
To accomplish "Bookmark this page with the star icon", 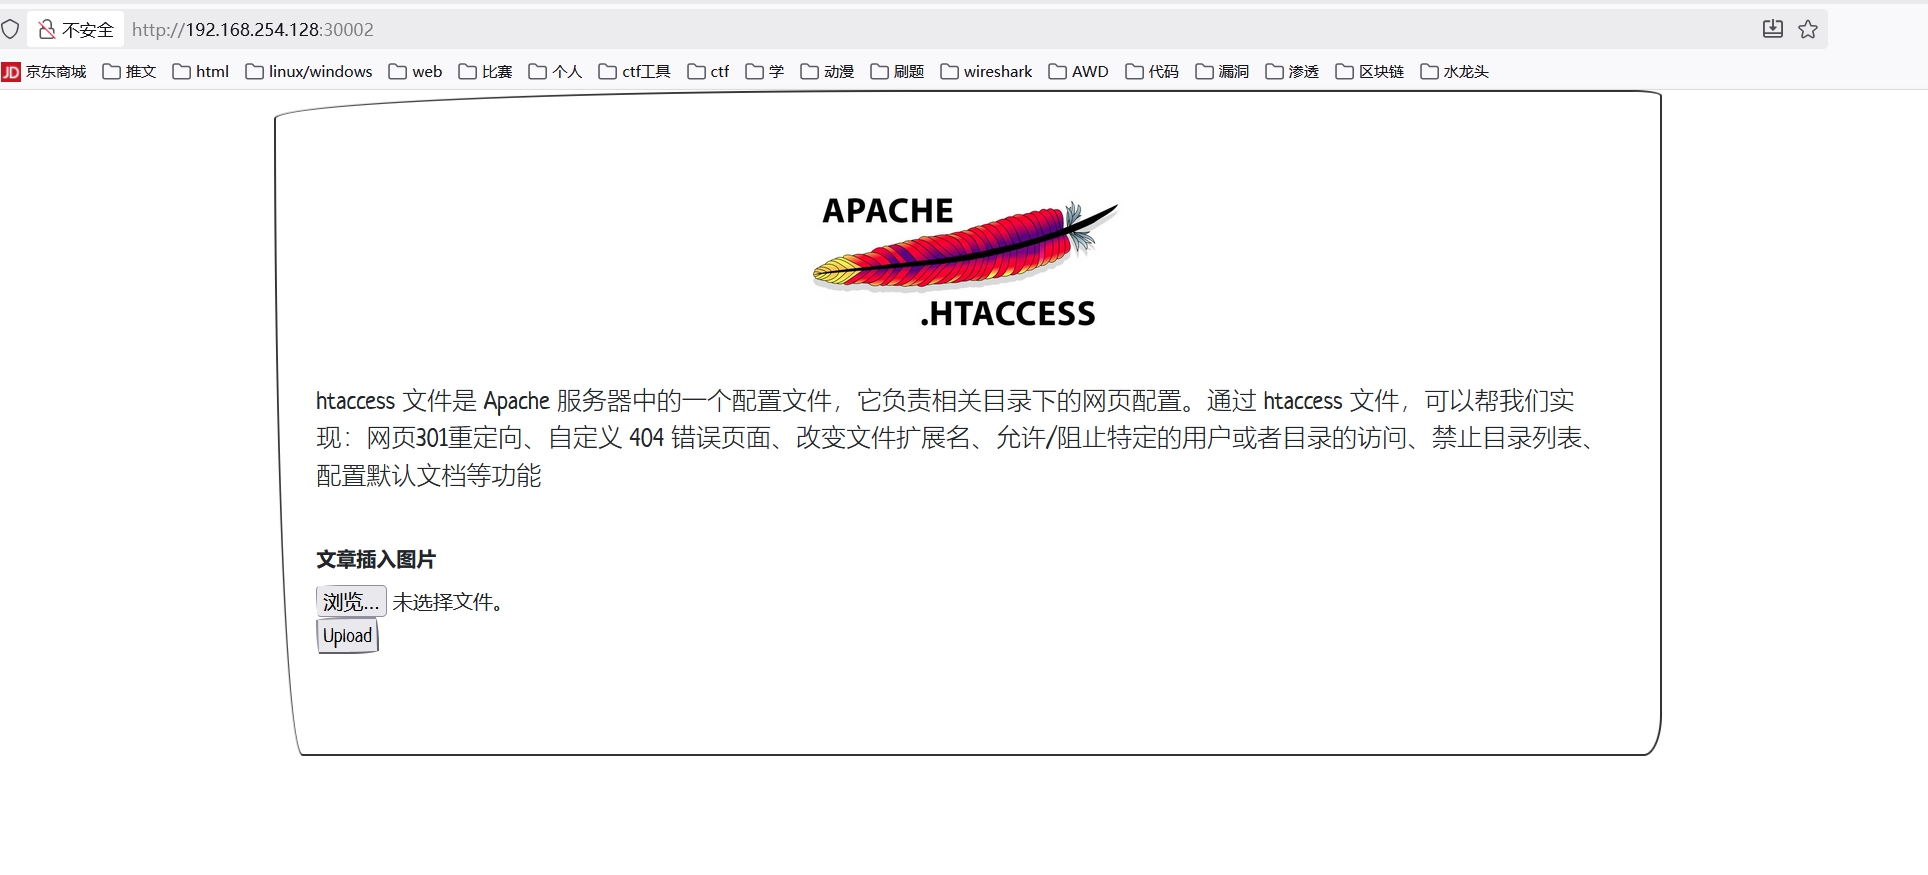I will [x=1808, y=29].
